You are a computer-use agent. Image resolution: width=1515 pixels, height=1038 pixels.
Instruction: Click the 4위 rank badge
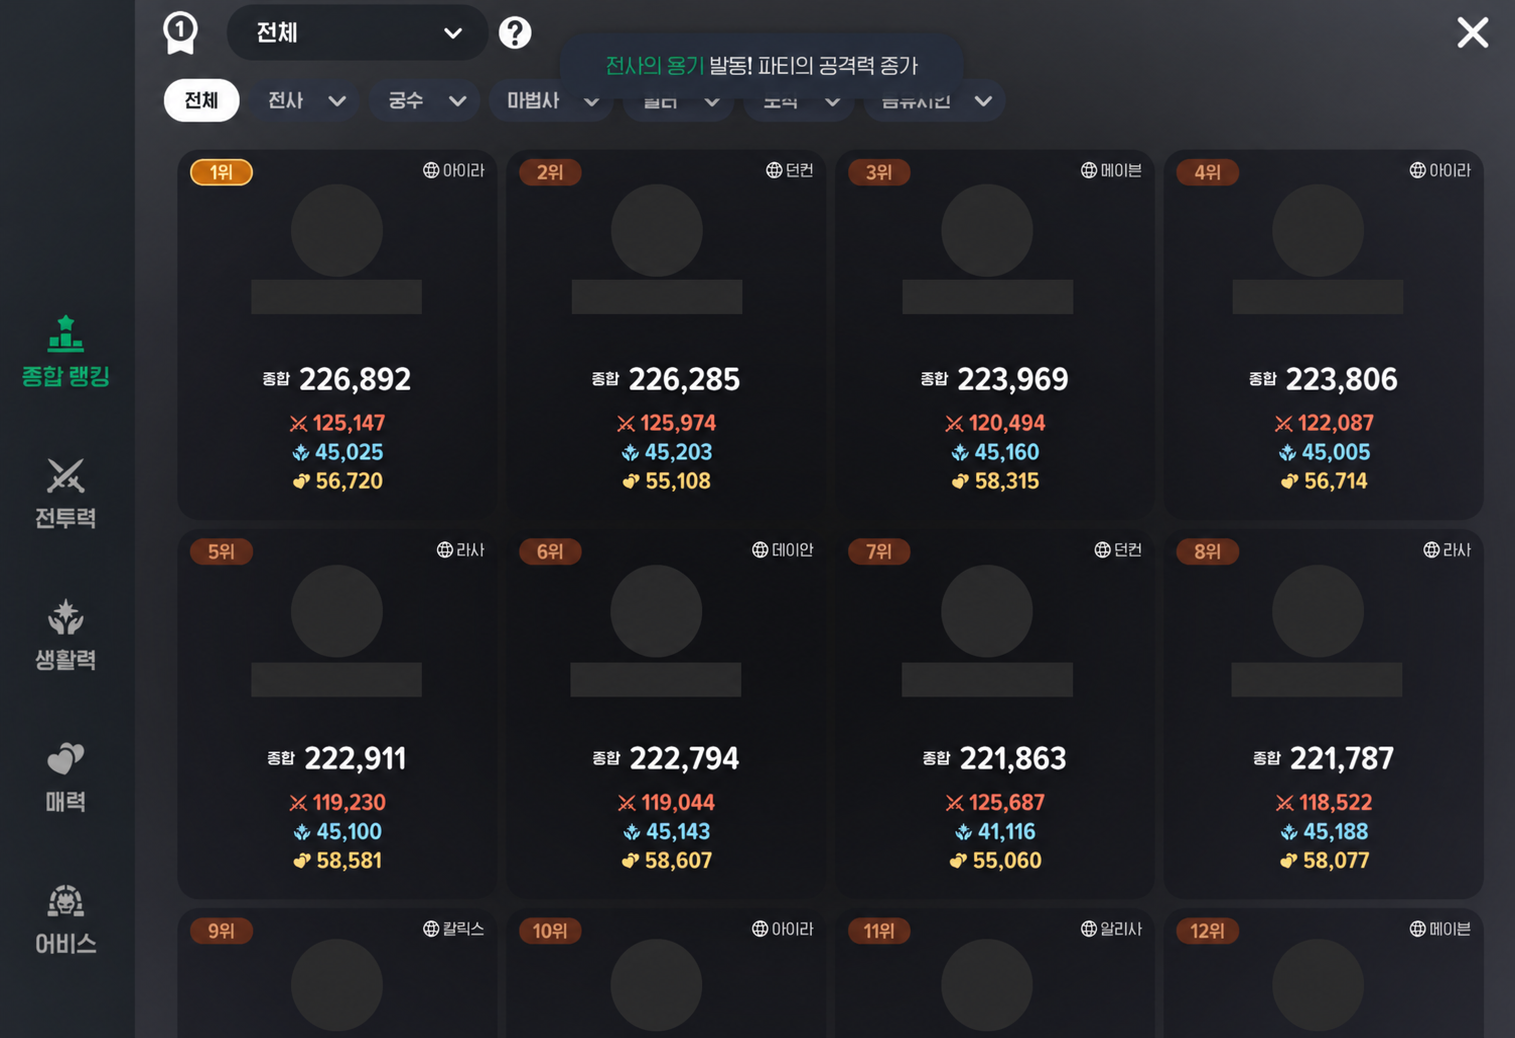point(1208,172)
